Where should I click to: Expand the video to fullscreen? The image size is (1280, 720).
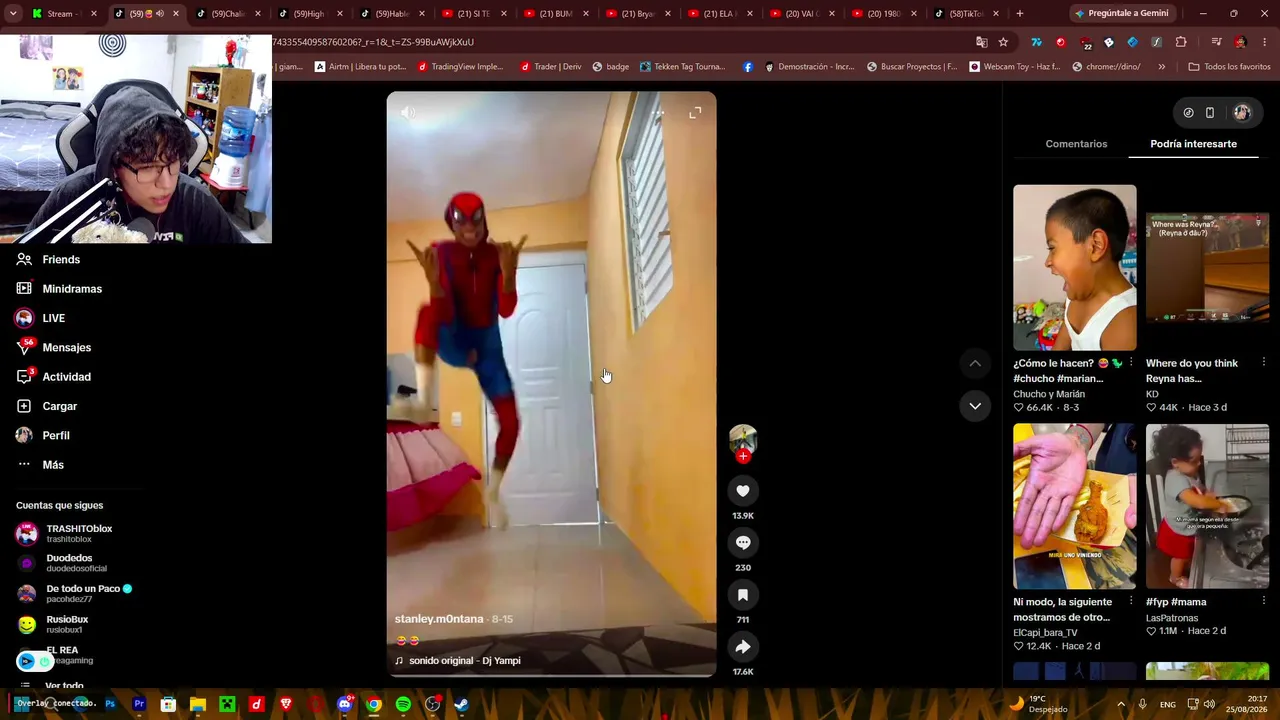[695, 113]
